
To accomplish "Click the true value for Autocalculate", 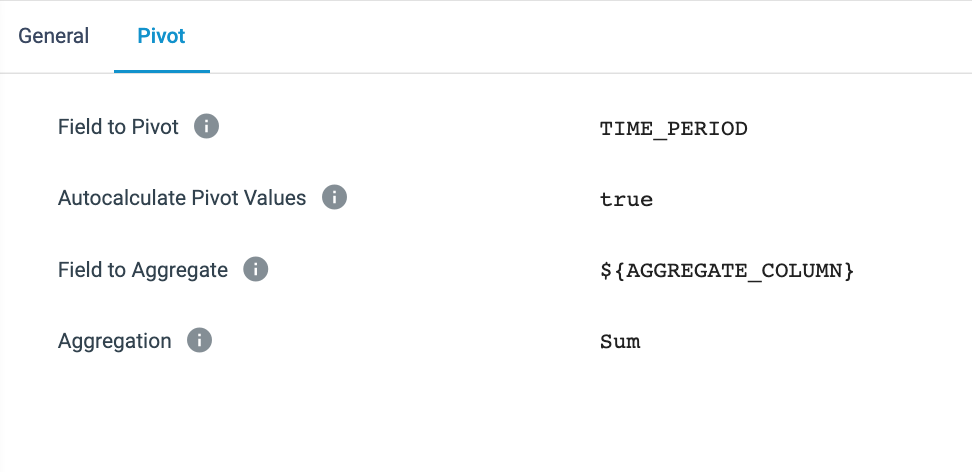I will pos(626,200).
